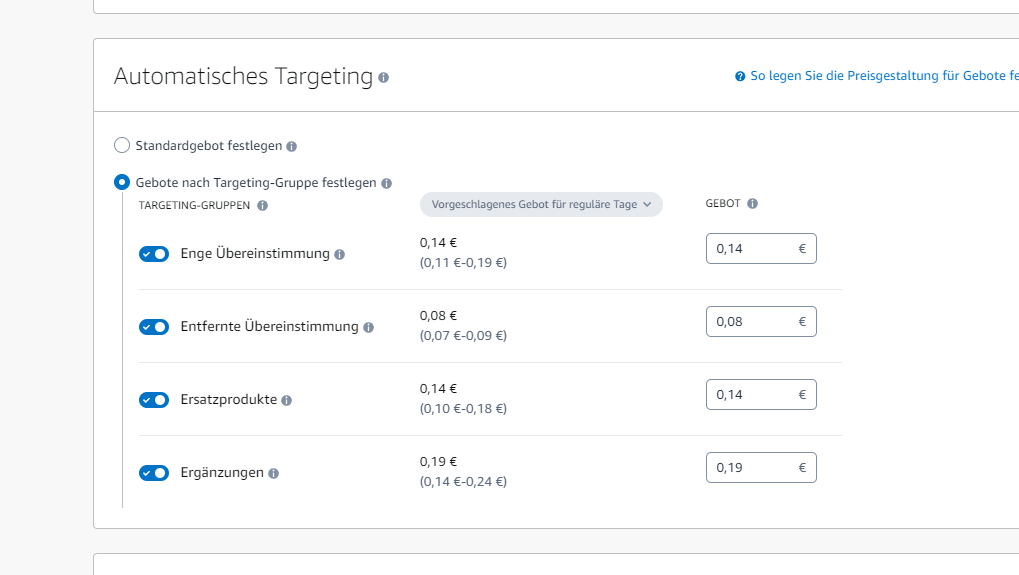
Task: Click info icon next to TARGETING-GRUPPEN header
Action: coord(262,205)
